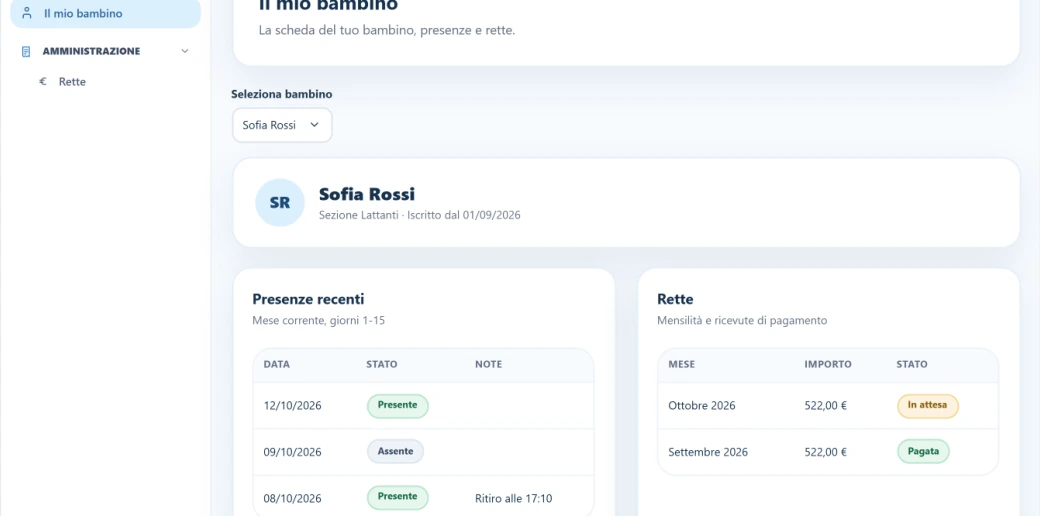Click Mensilità e ricevute di pagamento subtitle
1040x517 pixels.
tap(742, 321)
